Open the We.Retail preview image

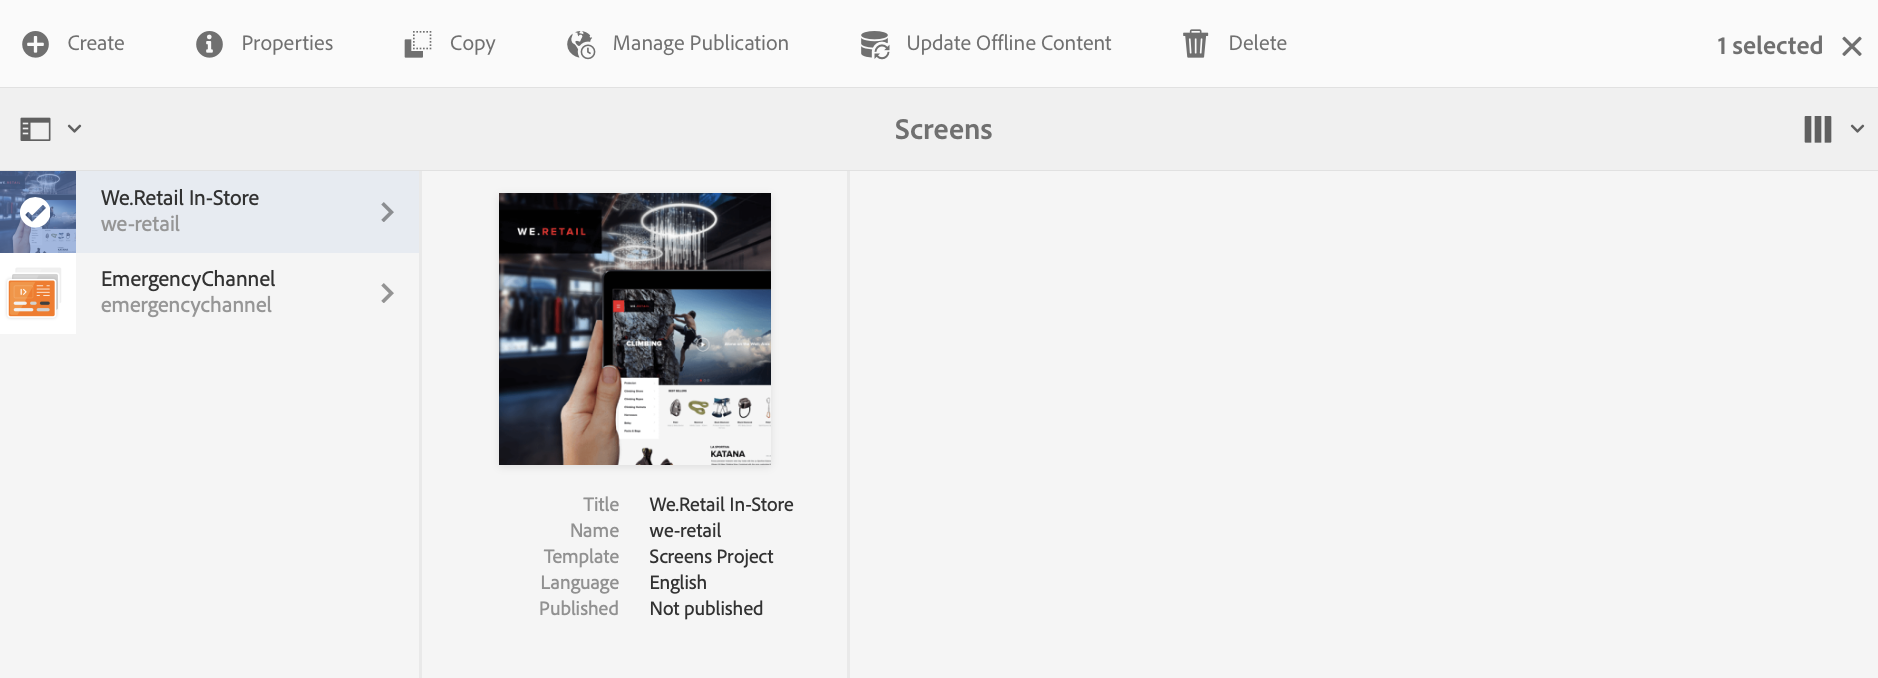click(x=635, y=329)
